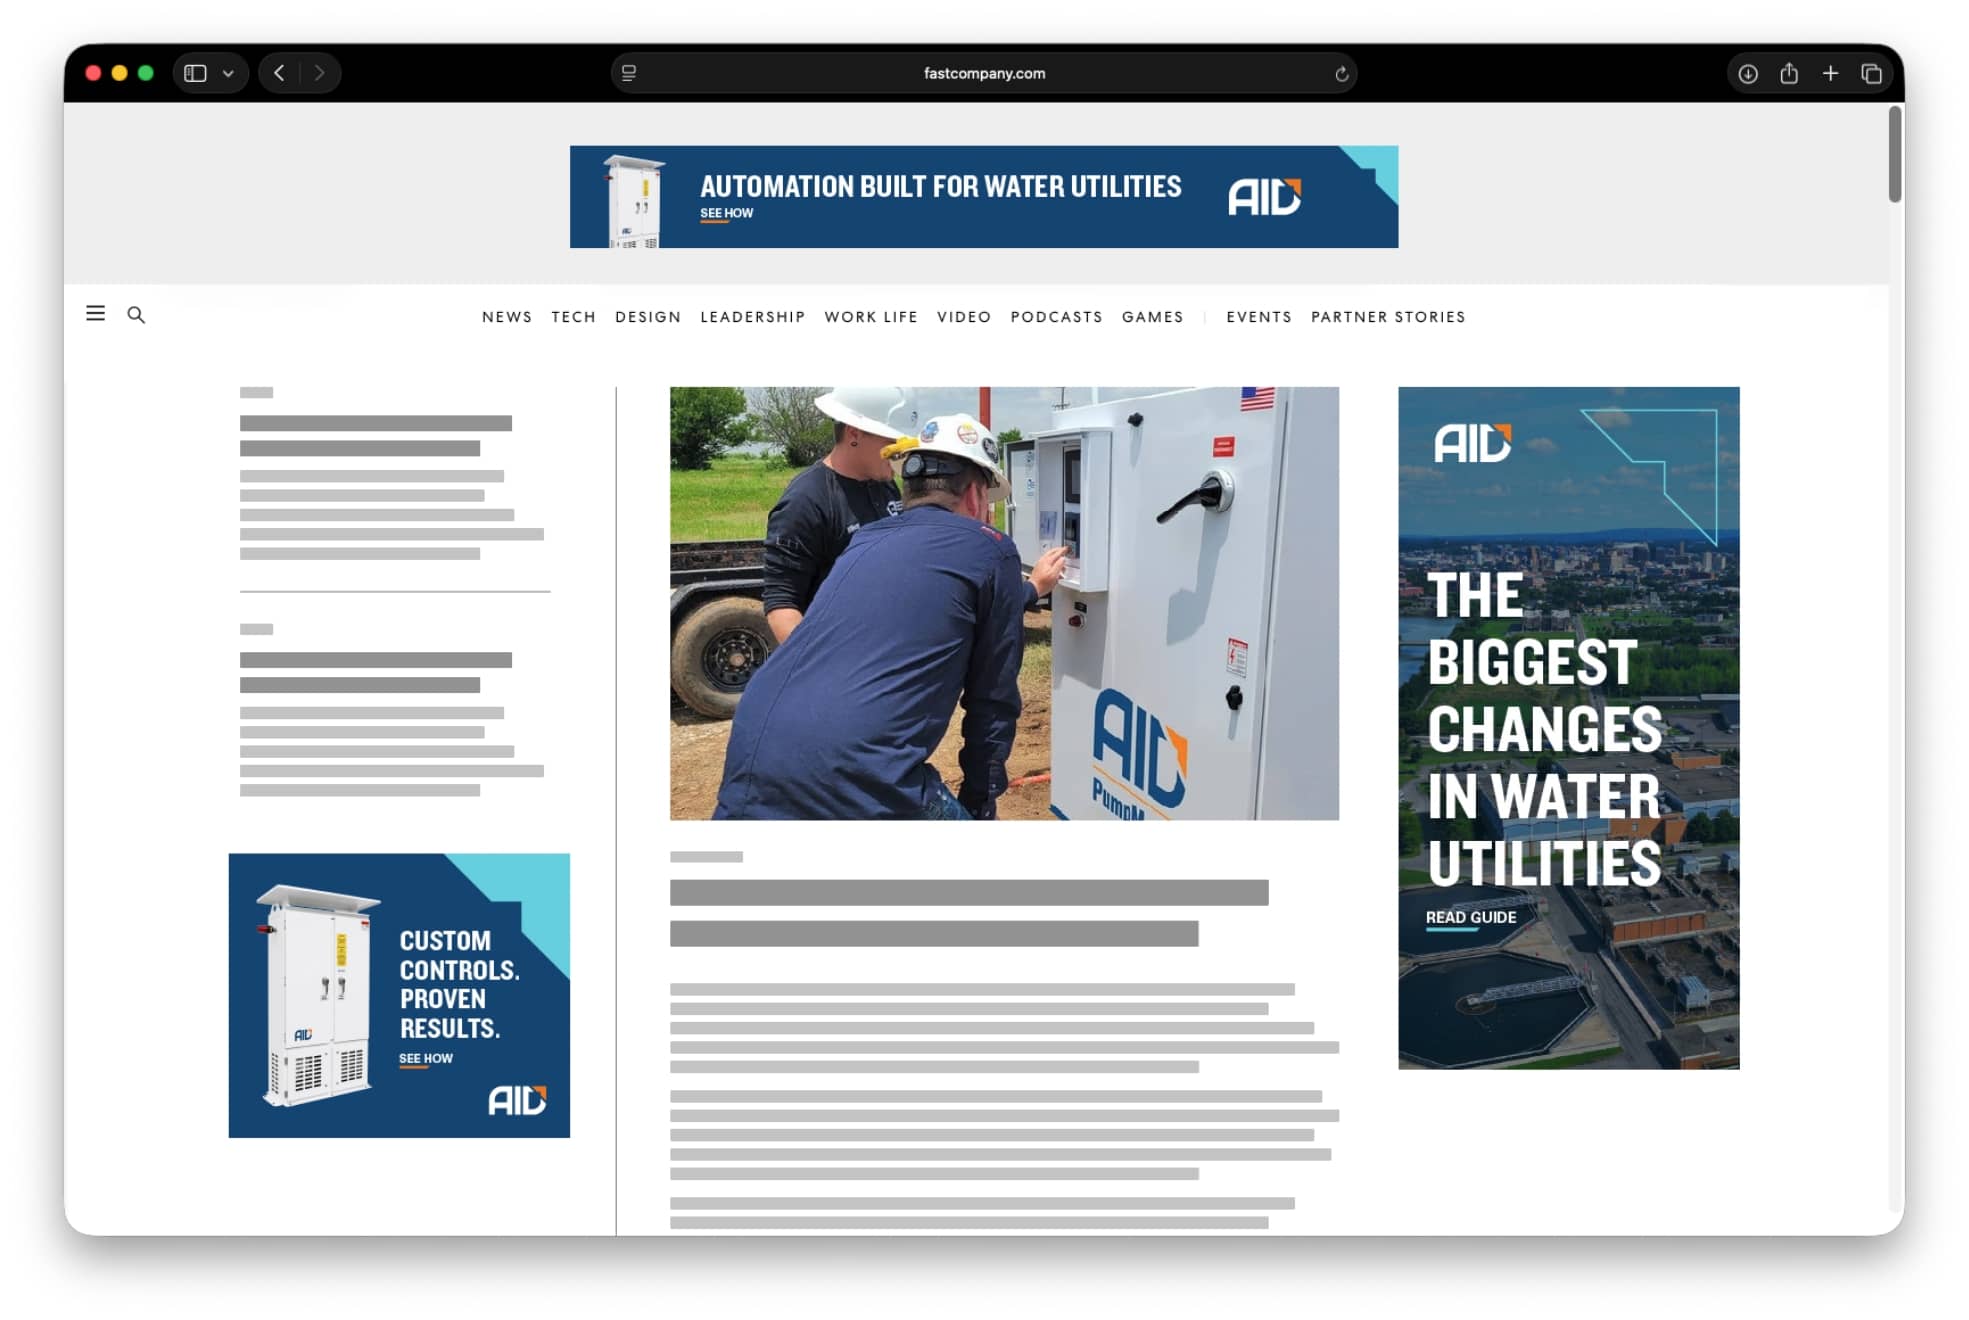1969x1320 pixels.
Task: Go forward to the next page
Action: pyautogui.click(x=319, y=73)
